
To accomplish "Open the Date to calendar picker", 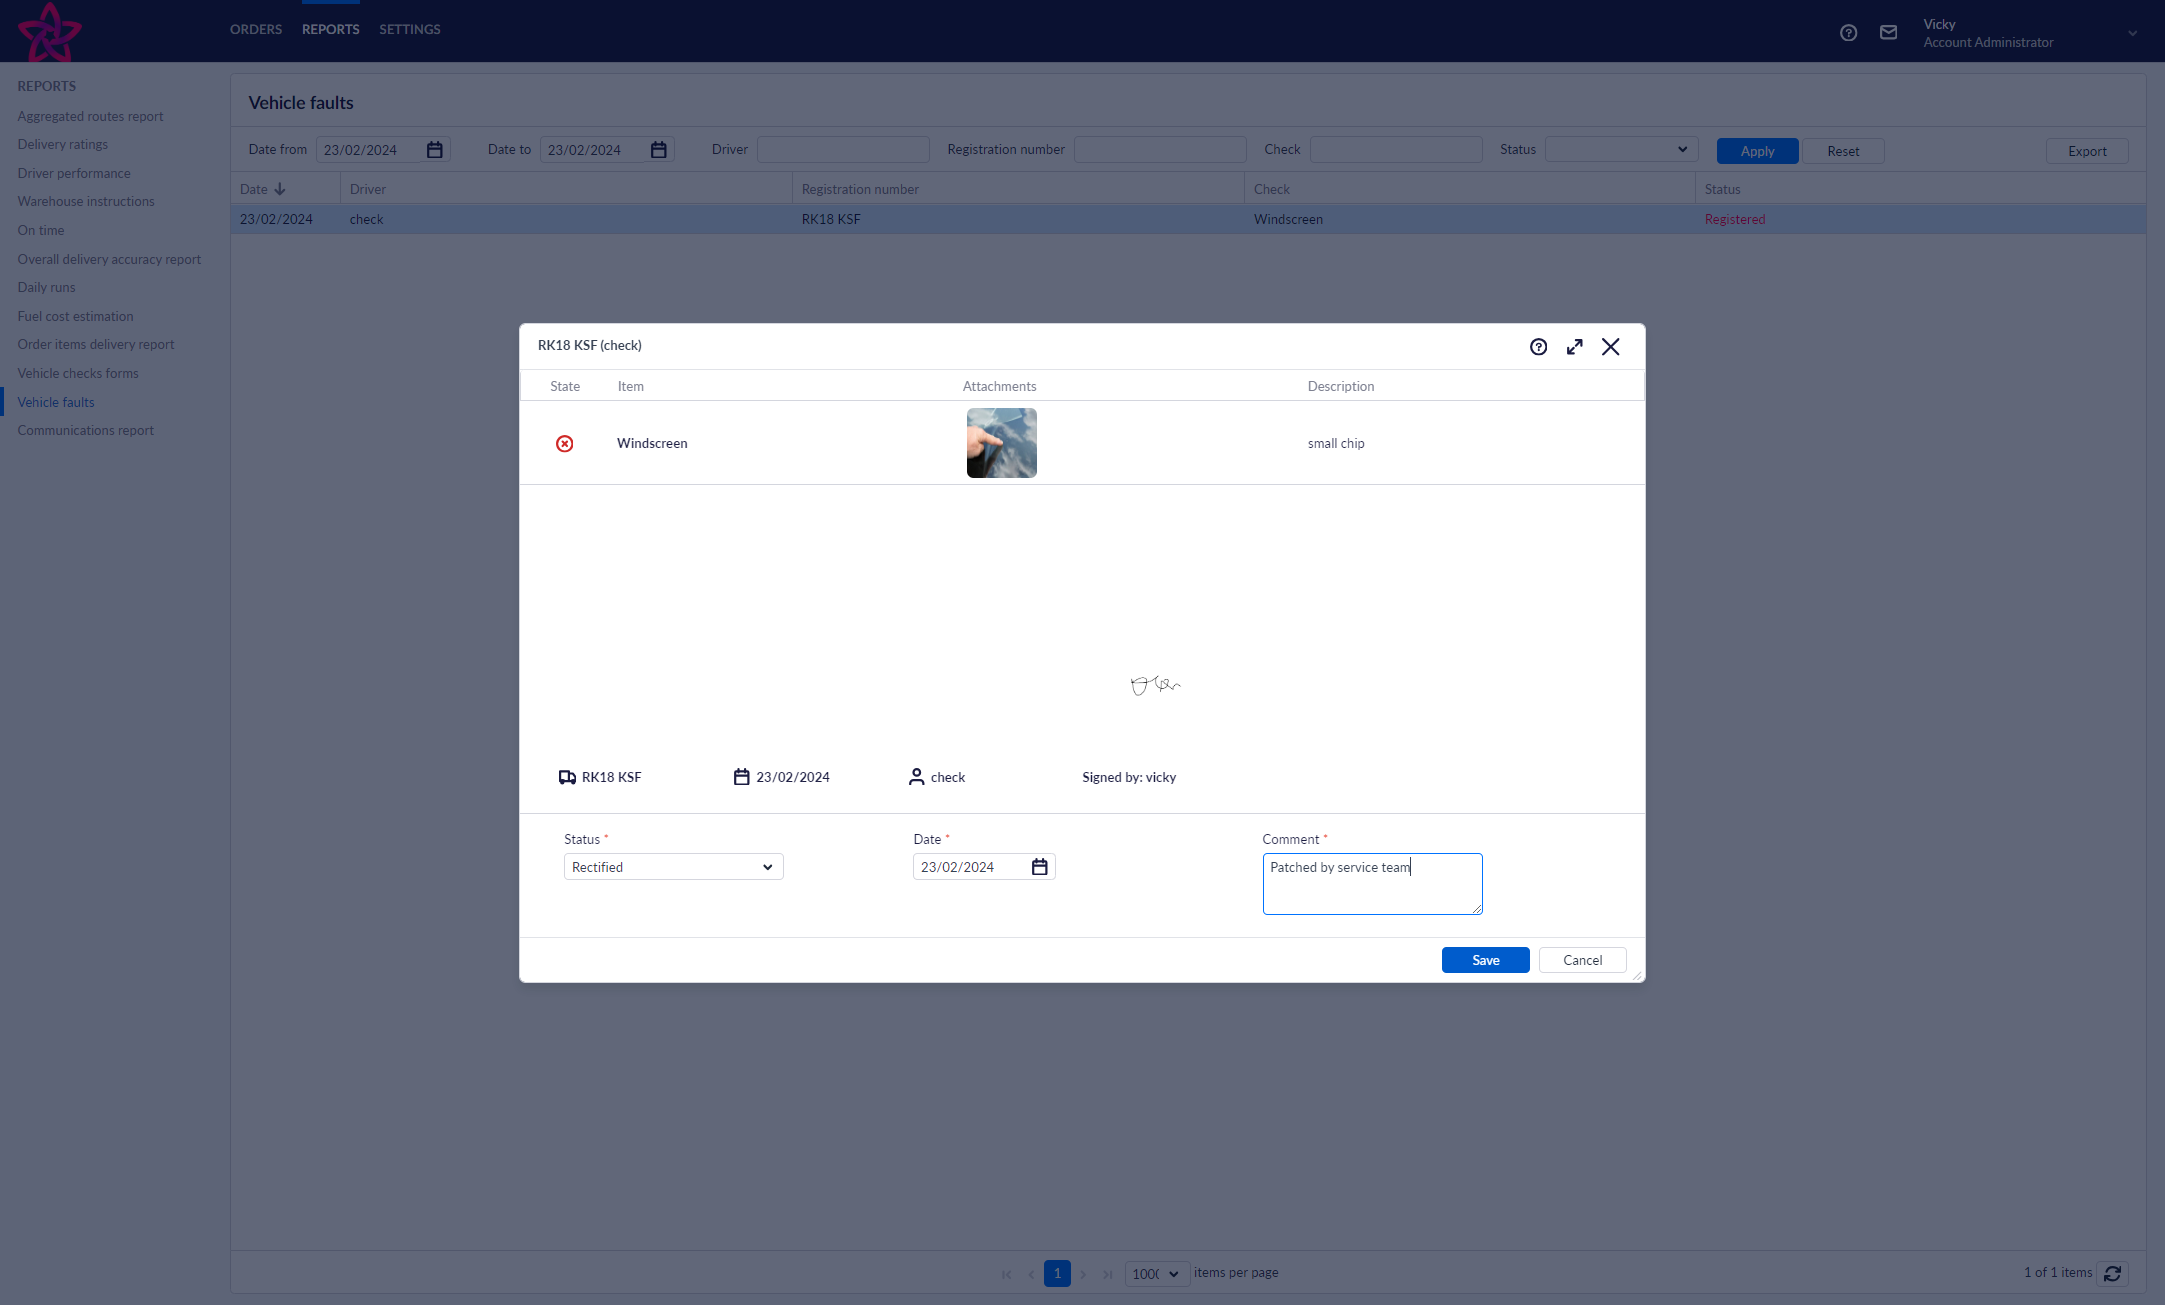I will pos(659,150).
